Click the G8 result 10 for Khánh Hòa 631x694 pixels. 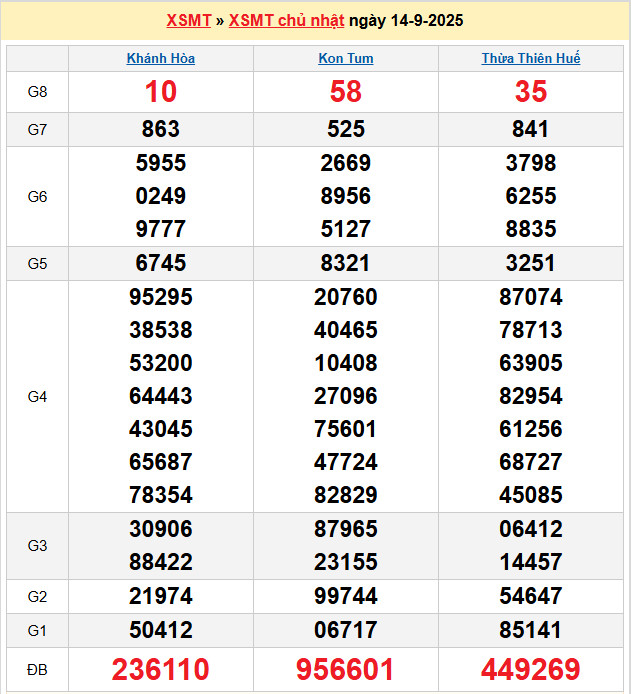(161, 92)
